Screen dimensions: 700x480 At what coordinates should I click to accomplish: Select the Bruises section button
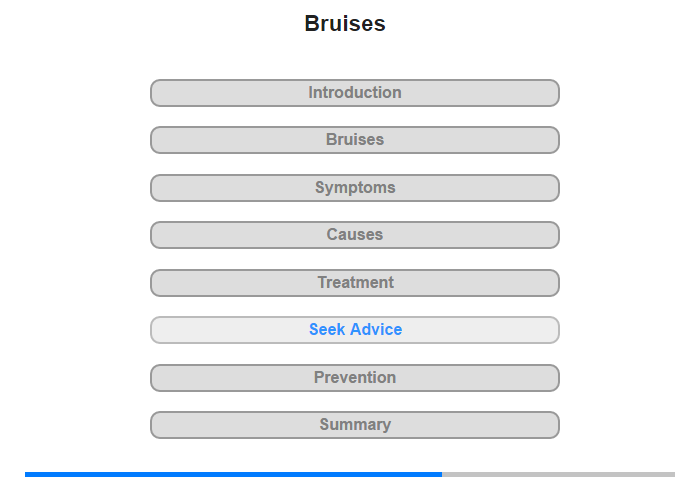(355, 140)
